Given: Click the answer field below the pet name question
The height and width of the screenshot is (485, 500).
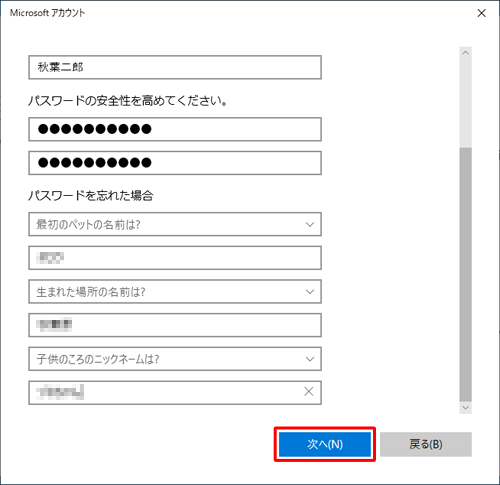Looking at the screenshot, I should [x=175, y=258].
